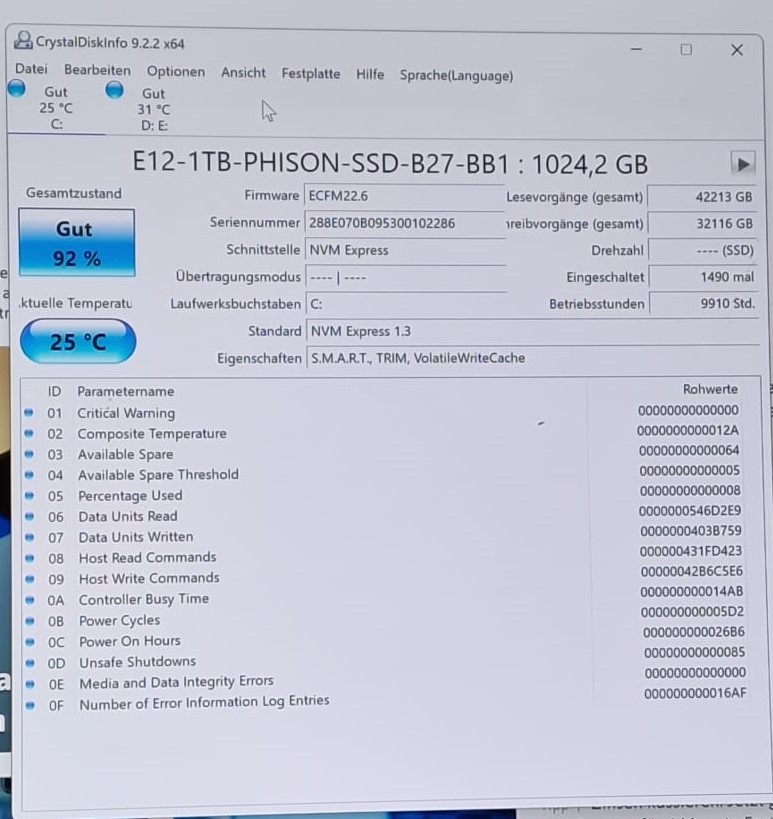
Task: Click the Rohwerte column header
Action: (710, 389)
